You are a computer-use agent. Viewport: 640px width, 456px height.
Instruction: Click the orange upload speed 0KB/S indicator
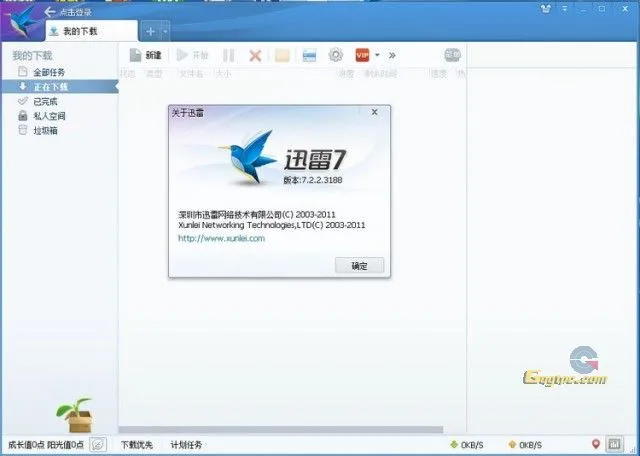[525, 445]
